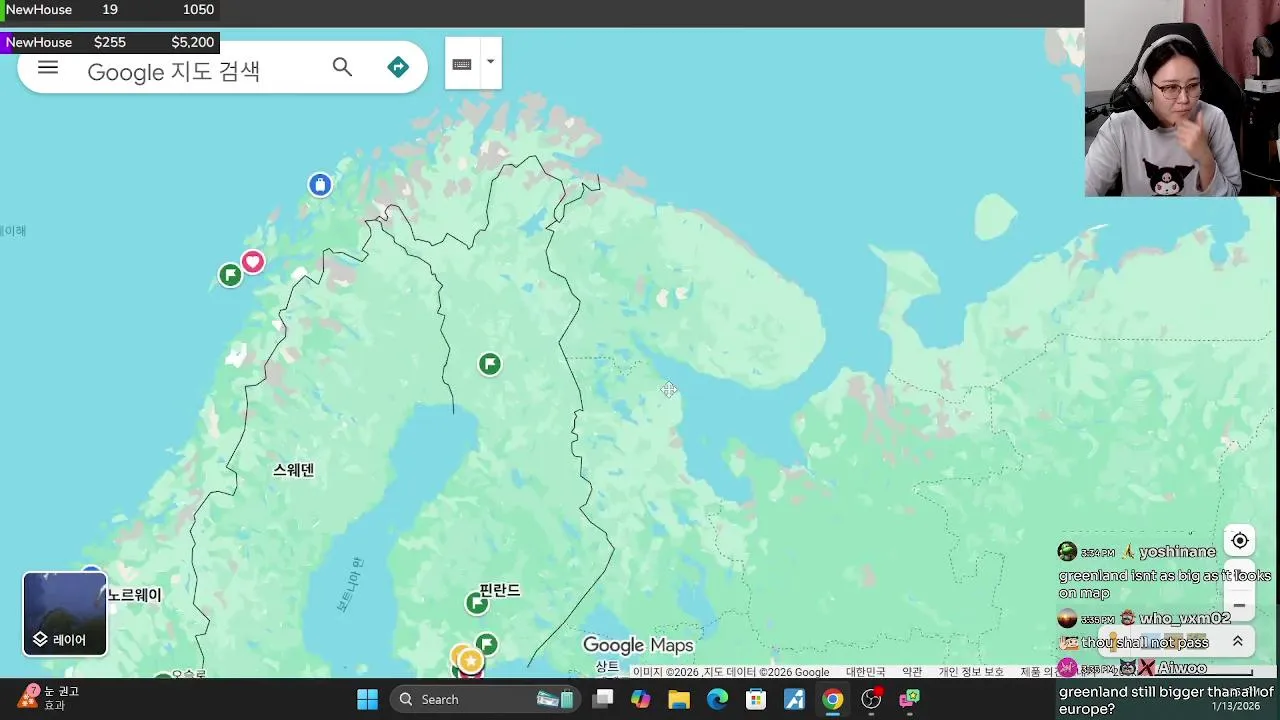Click the blue saved-place pin in northern Norway

point(320,184)
